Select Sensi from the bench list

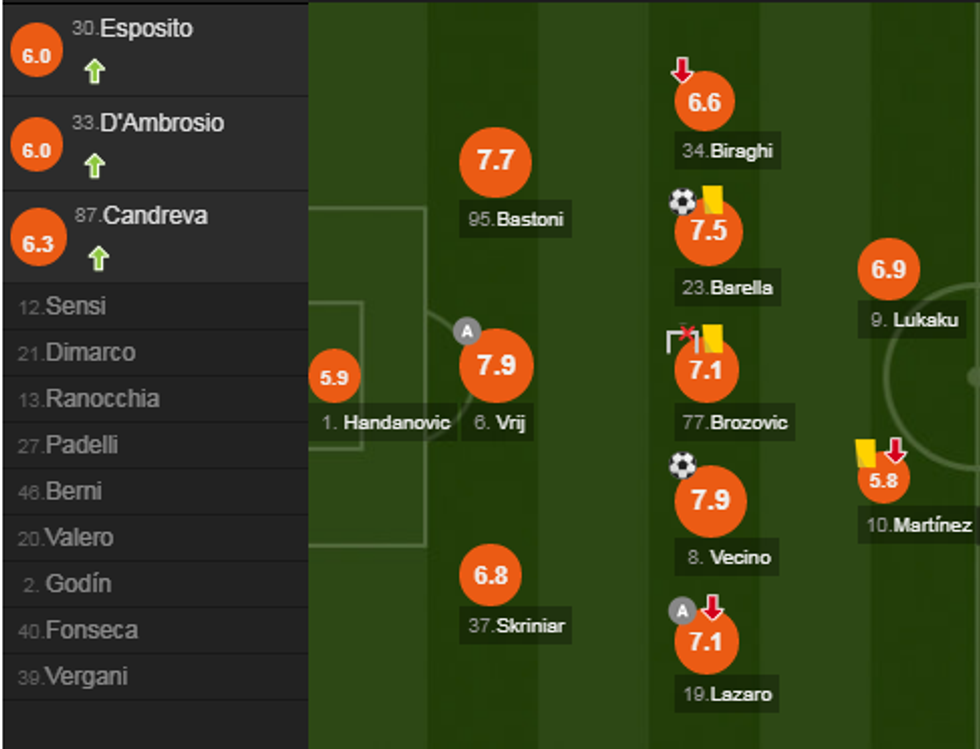coord(75,307)
